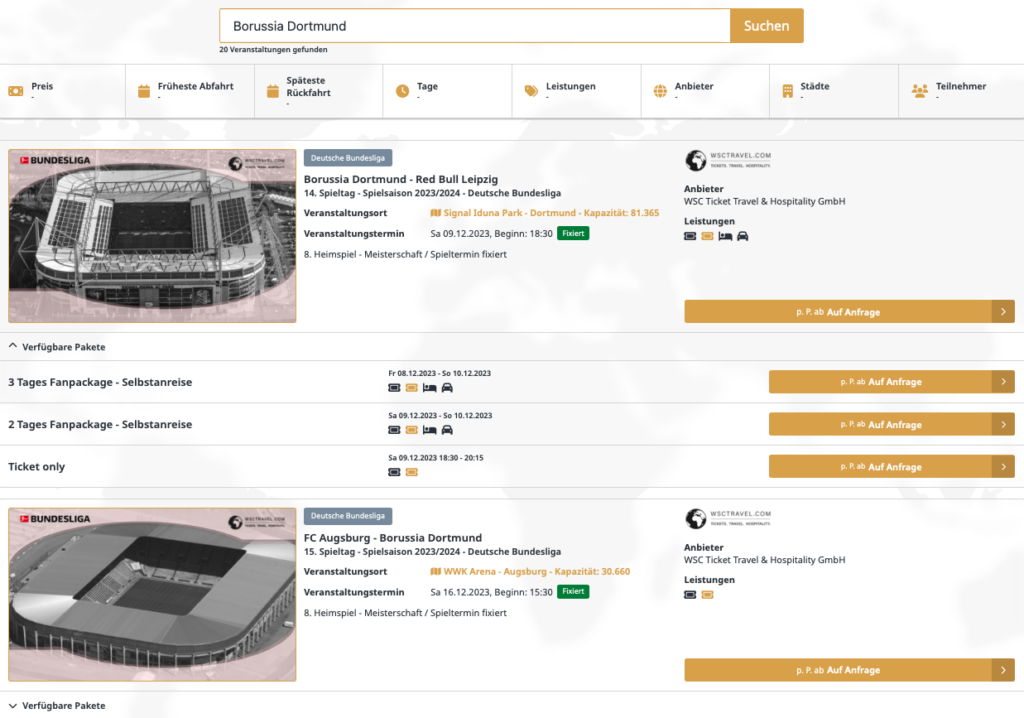Click the orange ticket icon under Leistungen for Dortmund–Leipzig

707,237
